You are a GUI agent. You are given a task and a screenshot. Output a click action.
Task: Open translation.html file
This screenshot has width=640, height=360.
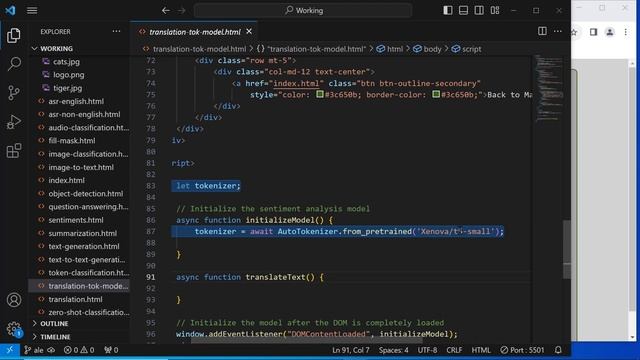(x=76, y=299)
